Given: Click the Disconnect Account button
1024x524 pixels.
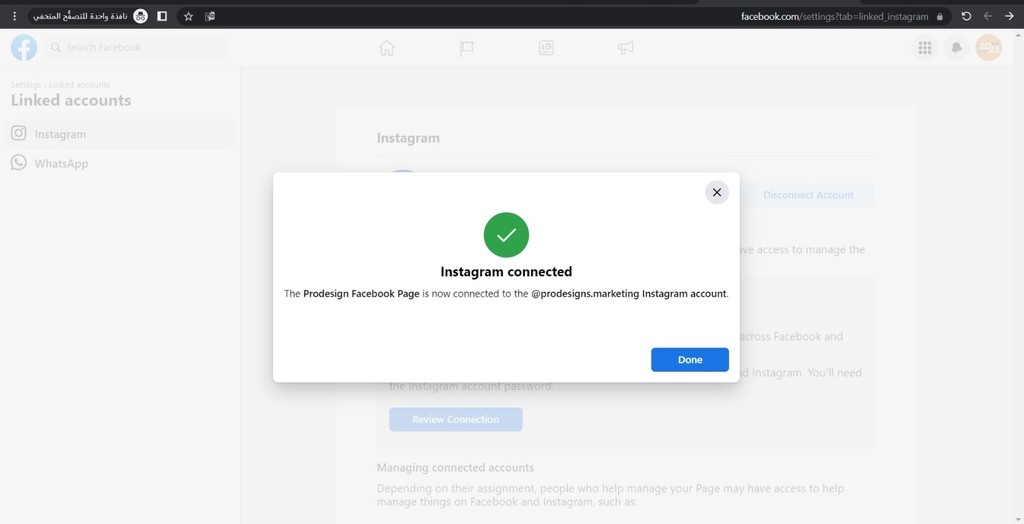Looking at the screenshot, I should click(808, 195).
